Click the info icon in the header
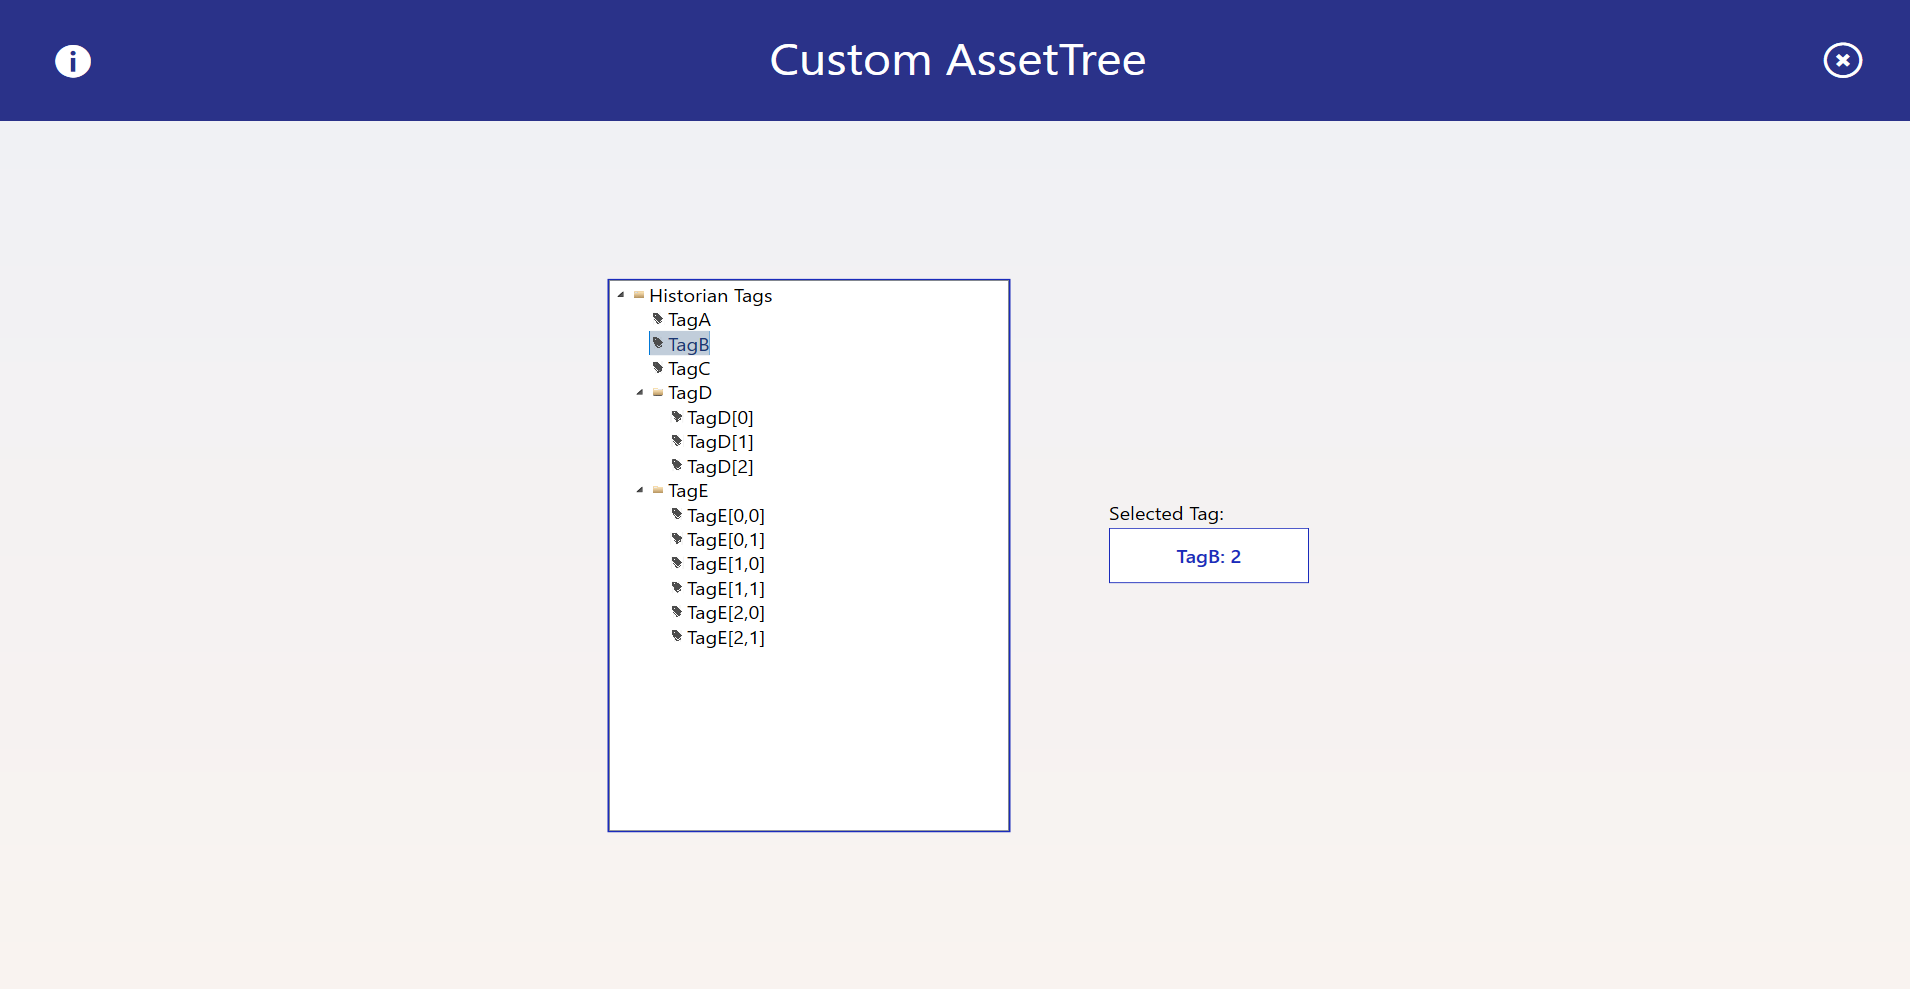This screenshot has height=989, width=1910. click(73, 61)
